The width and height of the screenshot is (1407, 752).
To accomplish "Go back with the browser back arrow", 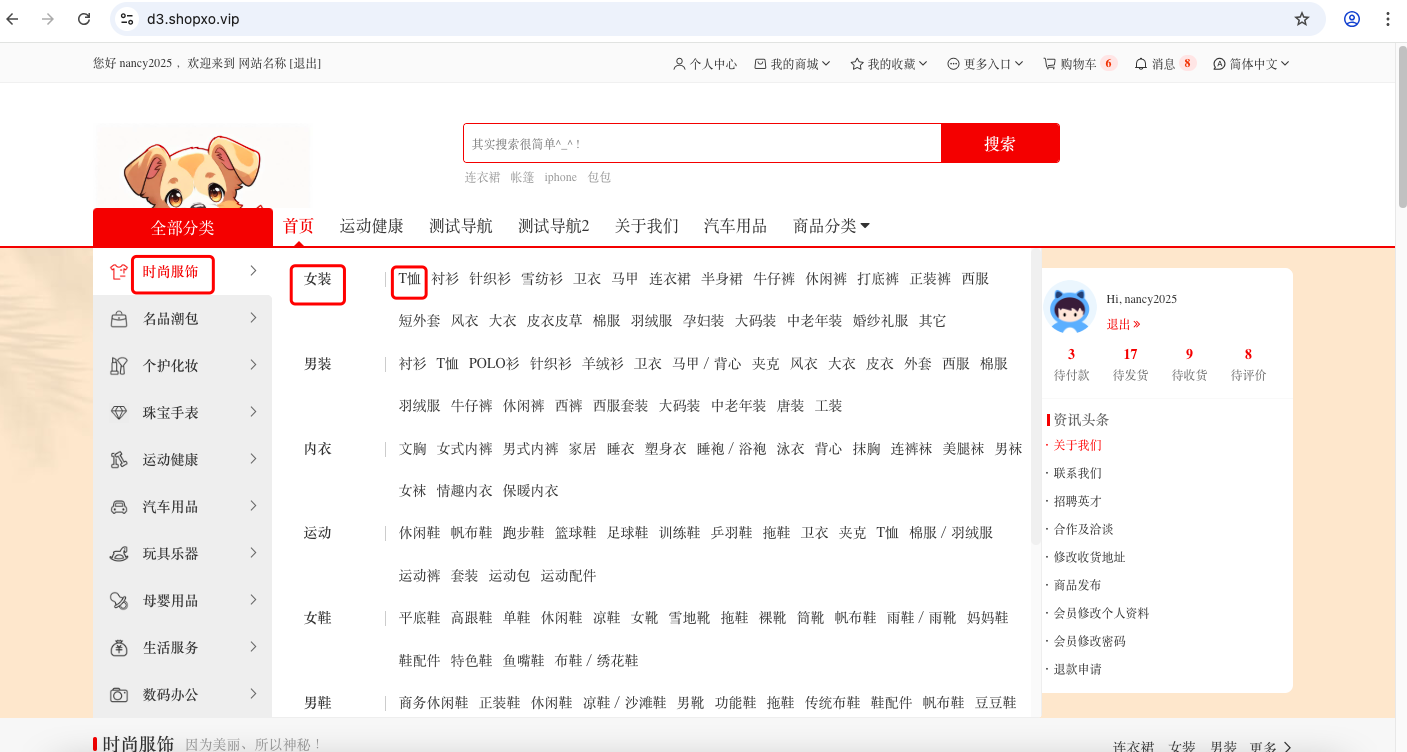I will (x=13, y=19).
